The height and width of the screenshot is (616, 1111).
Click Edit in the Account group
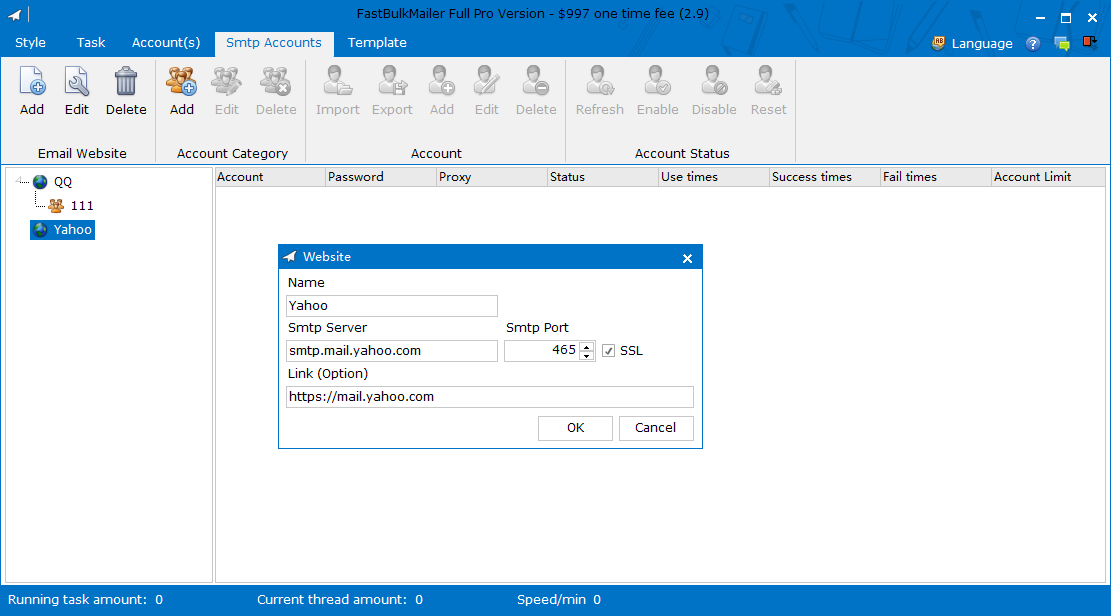487,91
